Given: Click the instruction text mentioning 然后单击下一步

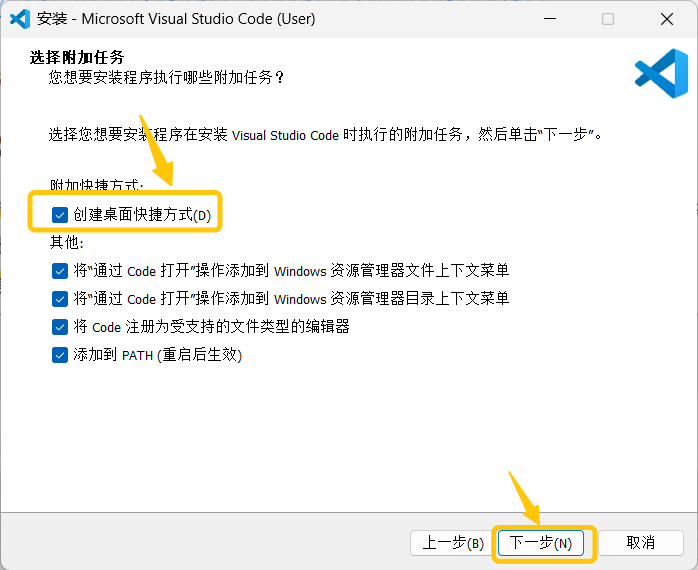Looking at the screenshot, I should tap(326, 135).
